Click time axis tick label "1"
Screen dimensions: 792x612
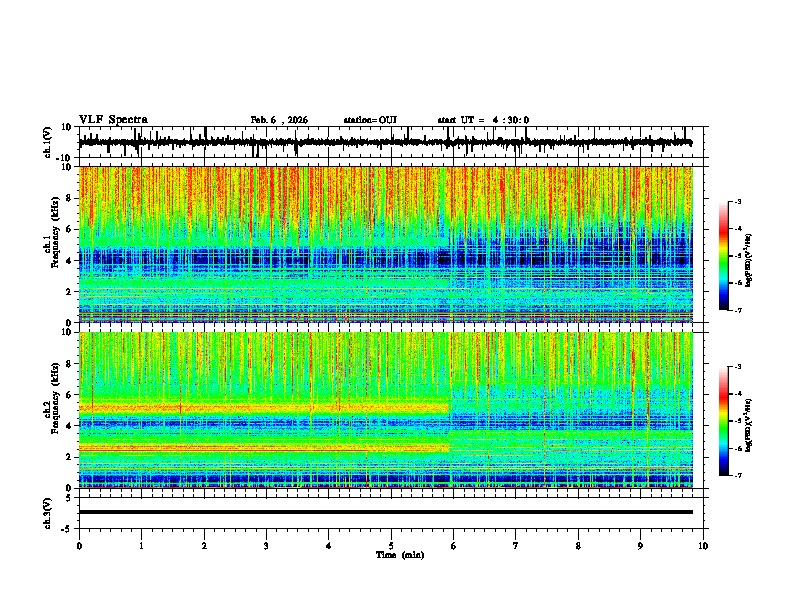pos(141,546)
